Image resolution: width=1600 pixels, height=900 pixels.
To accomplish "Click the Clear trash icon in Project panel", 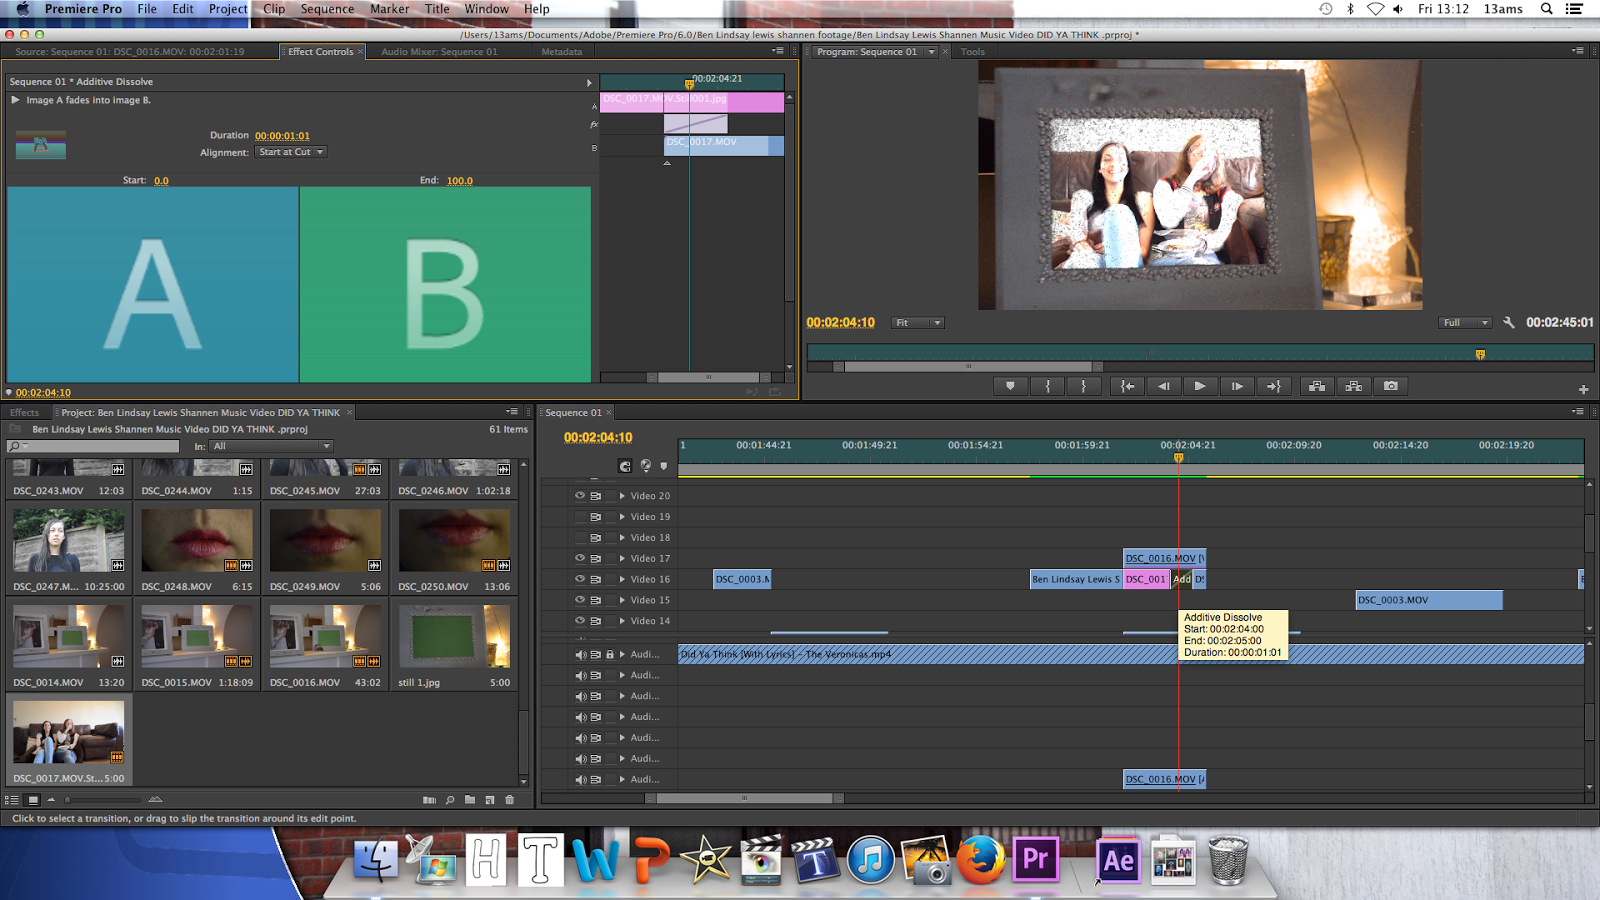I will click(x=510, y=800).
